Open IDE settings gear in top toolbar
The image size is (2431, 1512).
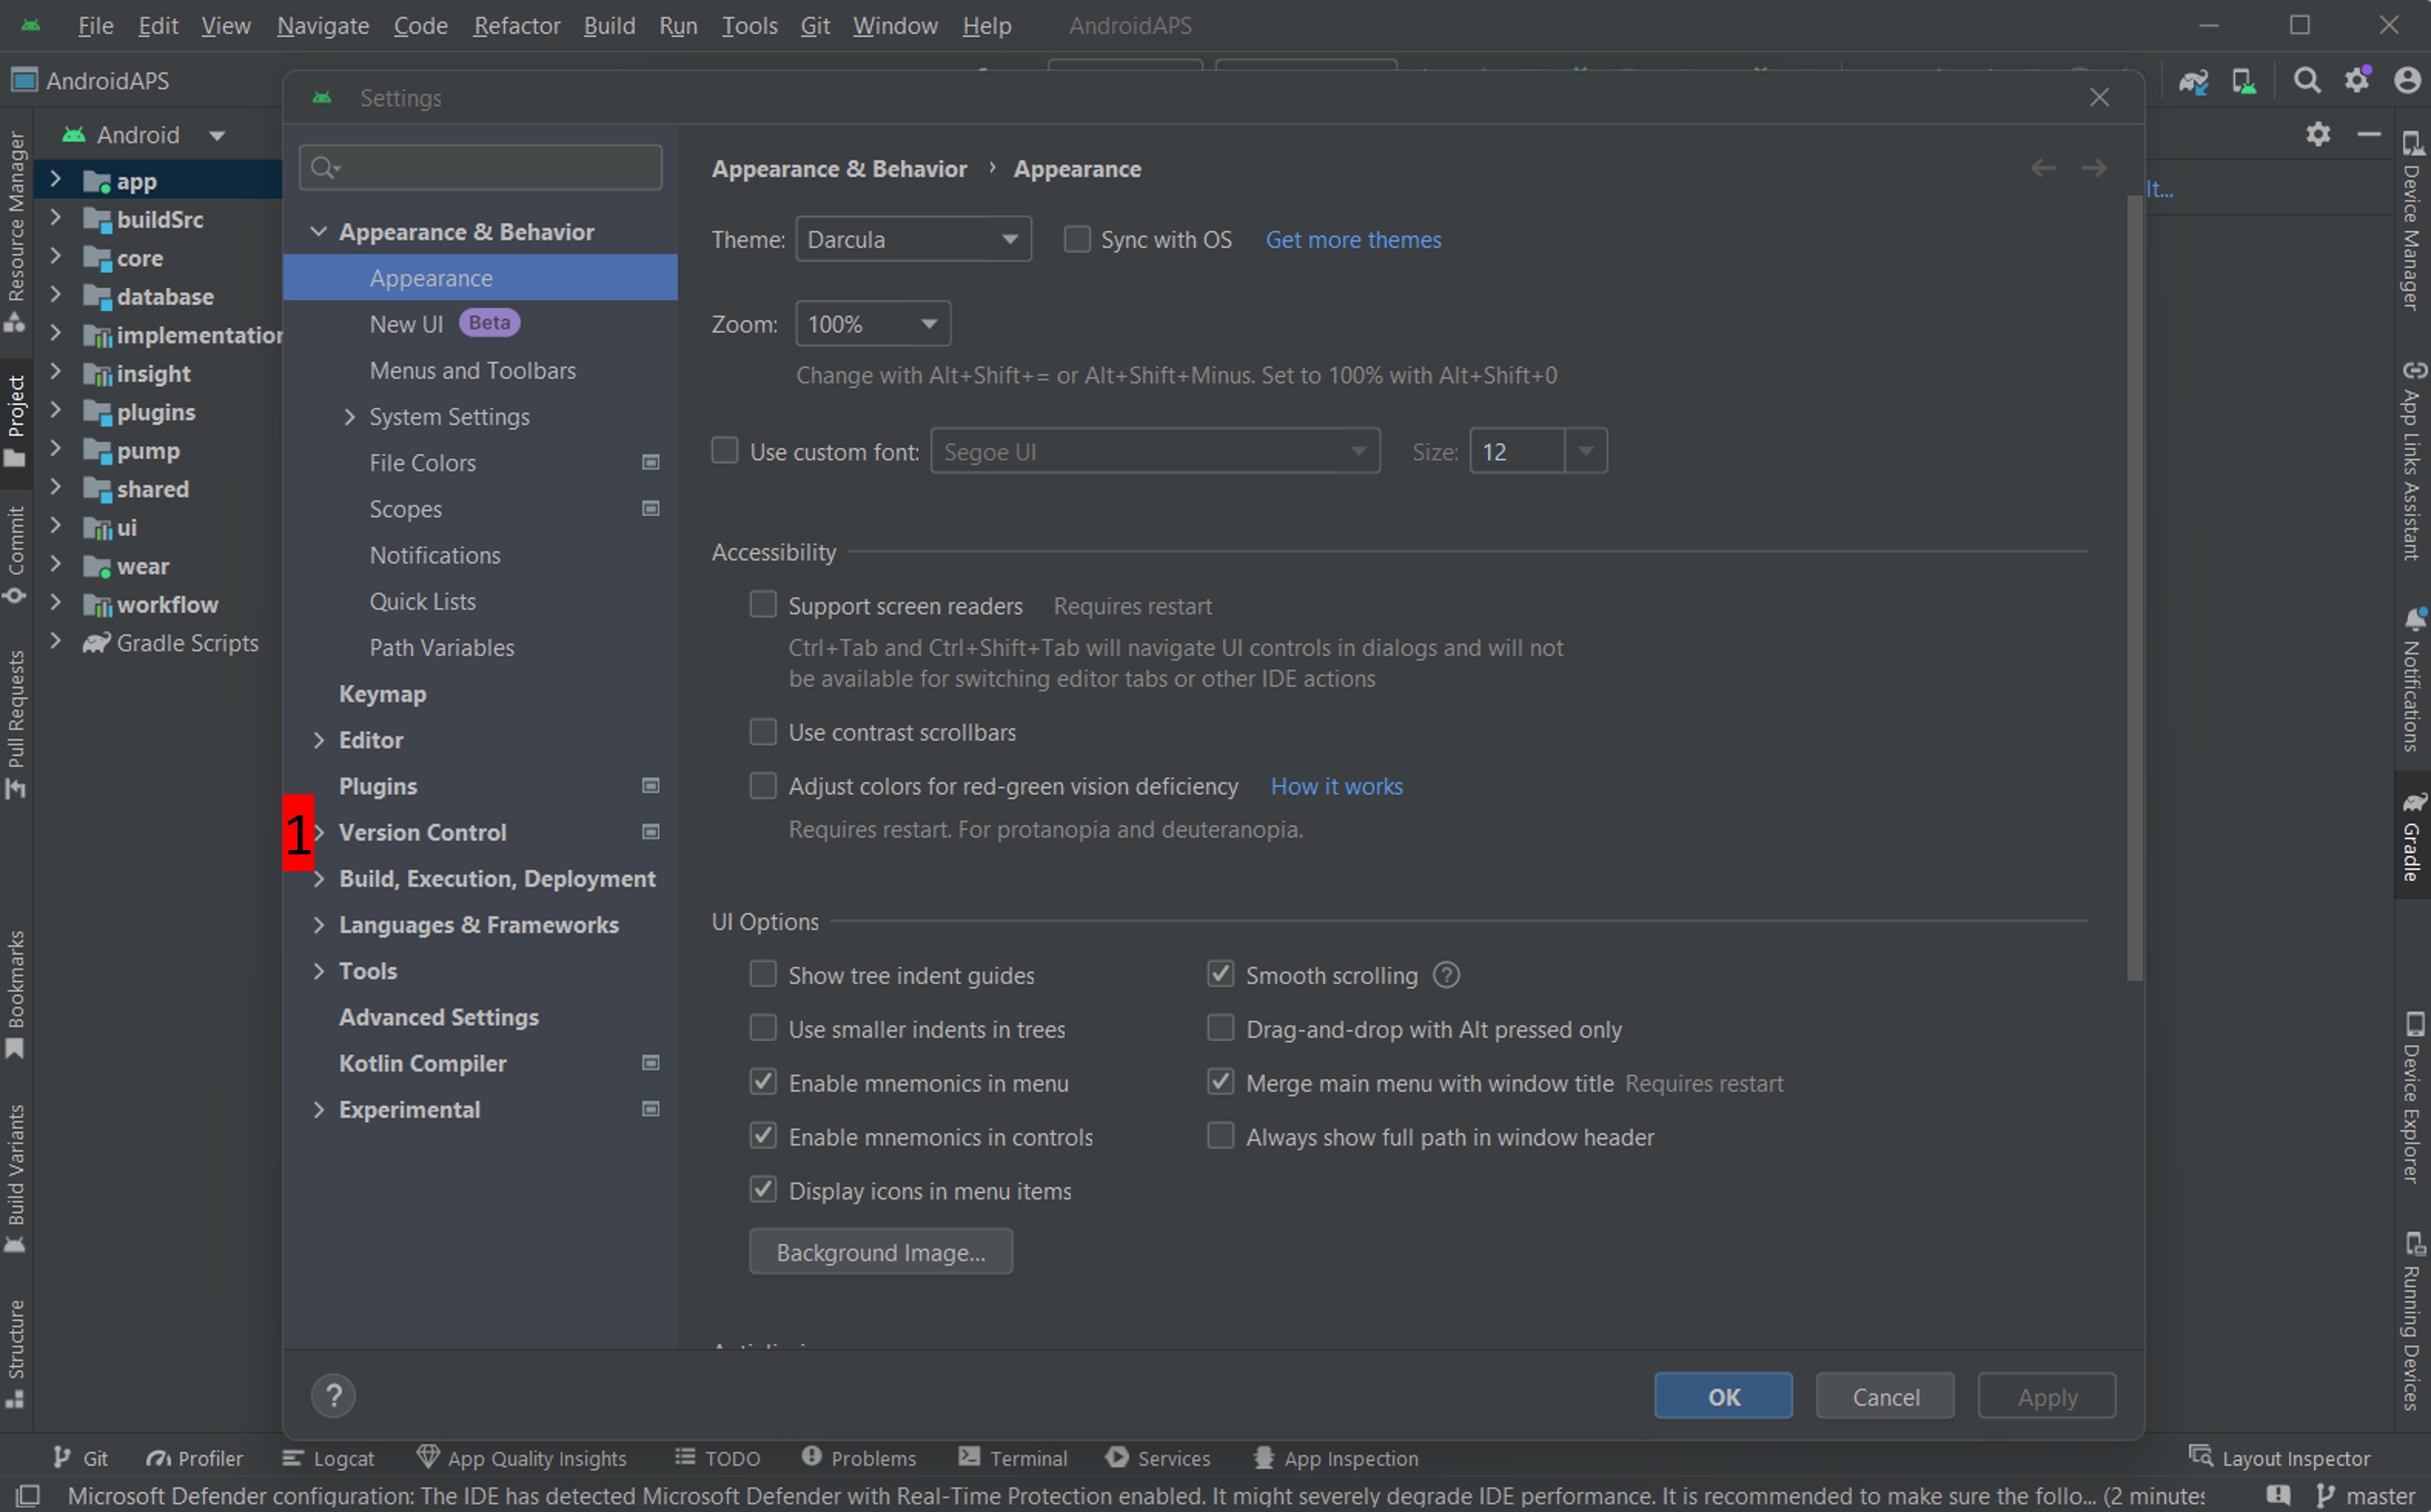[2357, 80]
